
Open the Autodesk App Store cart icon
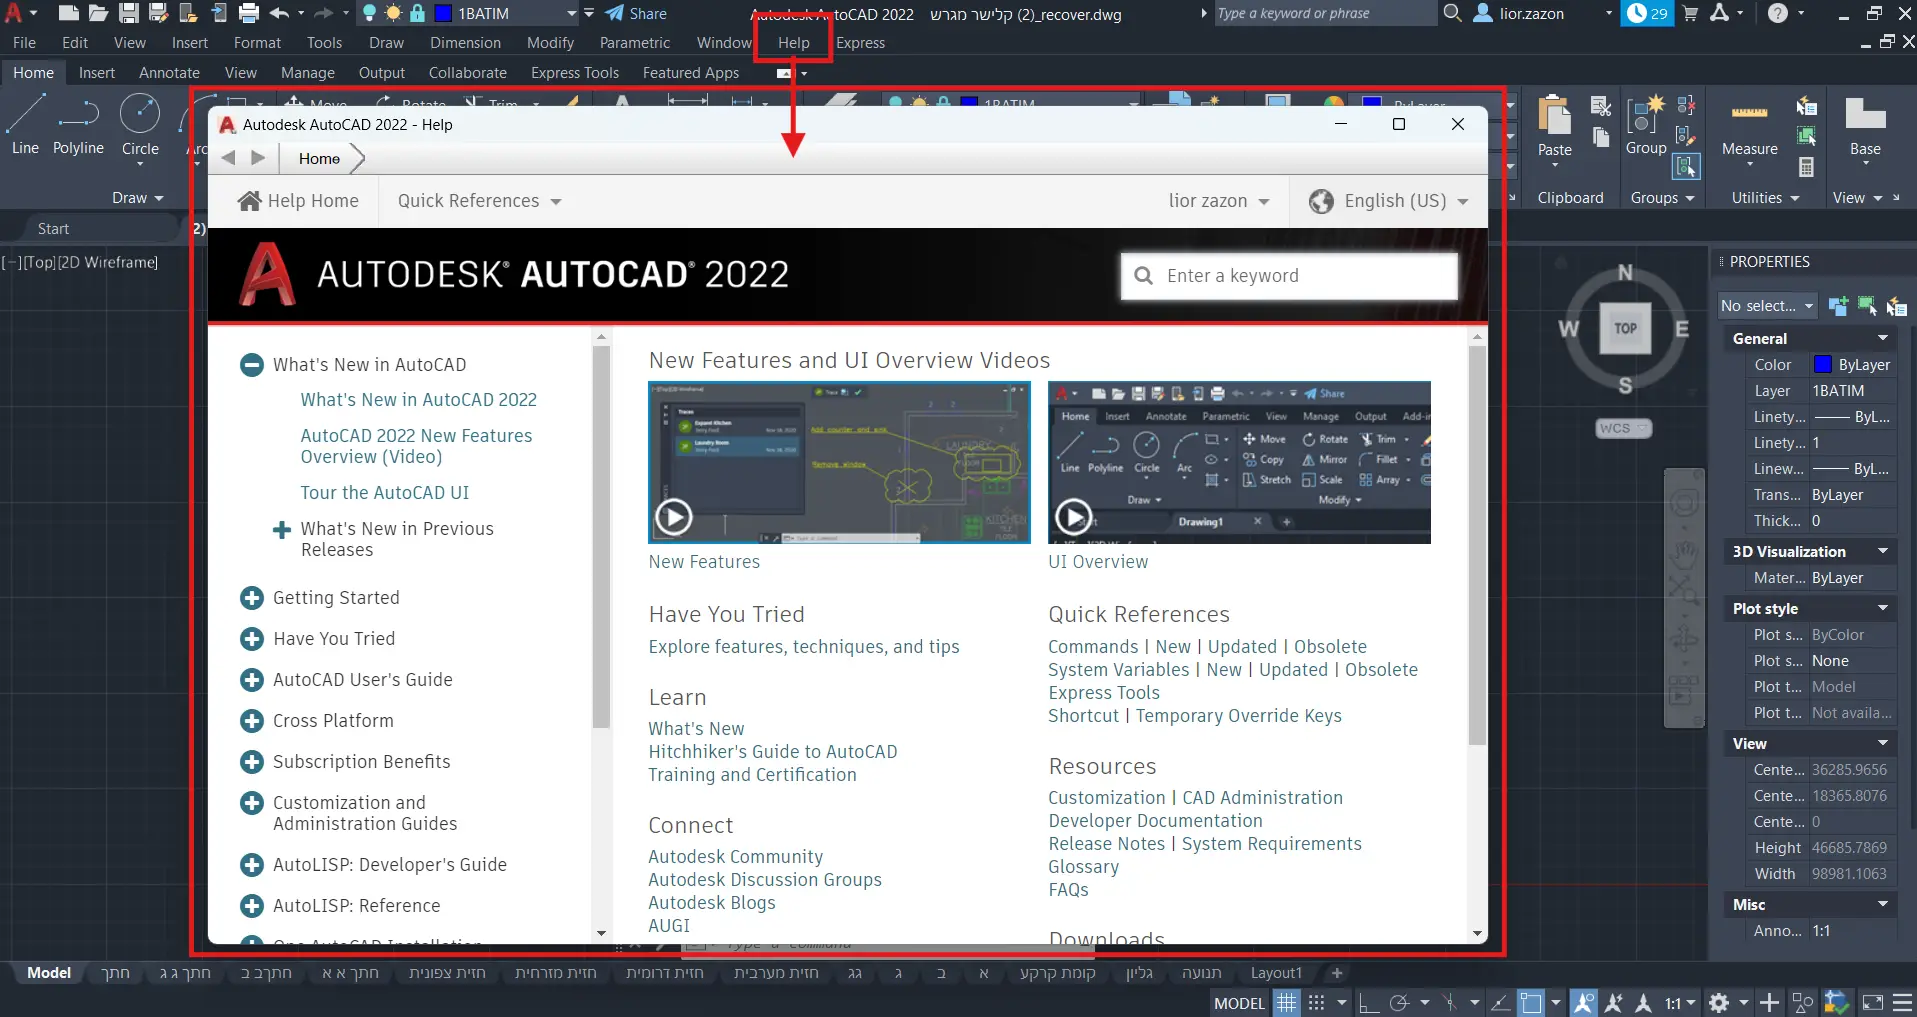tap(1690, 13)
